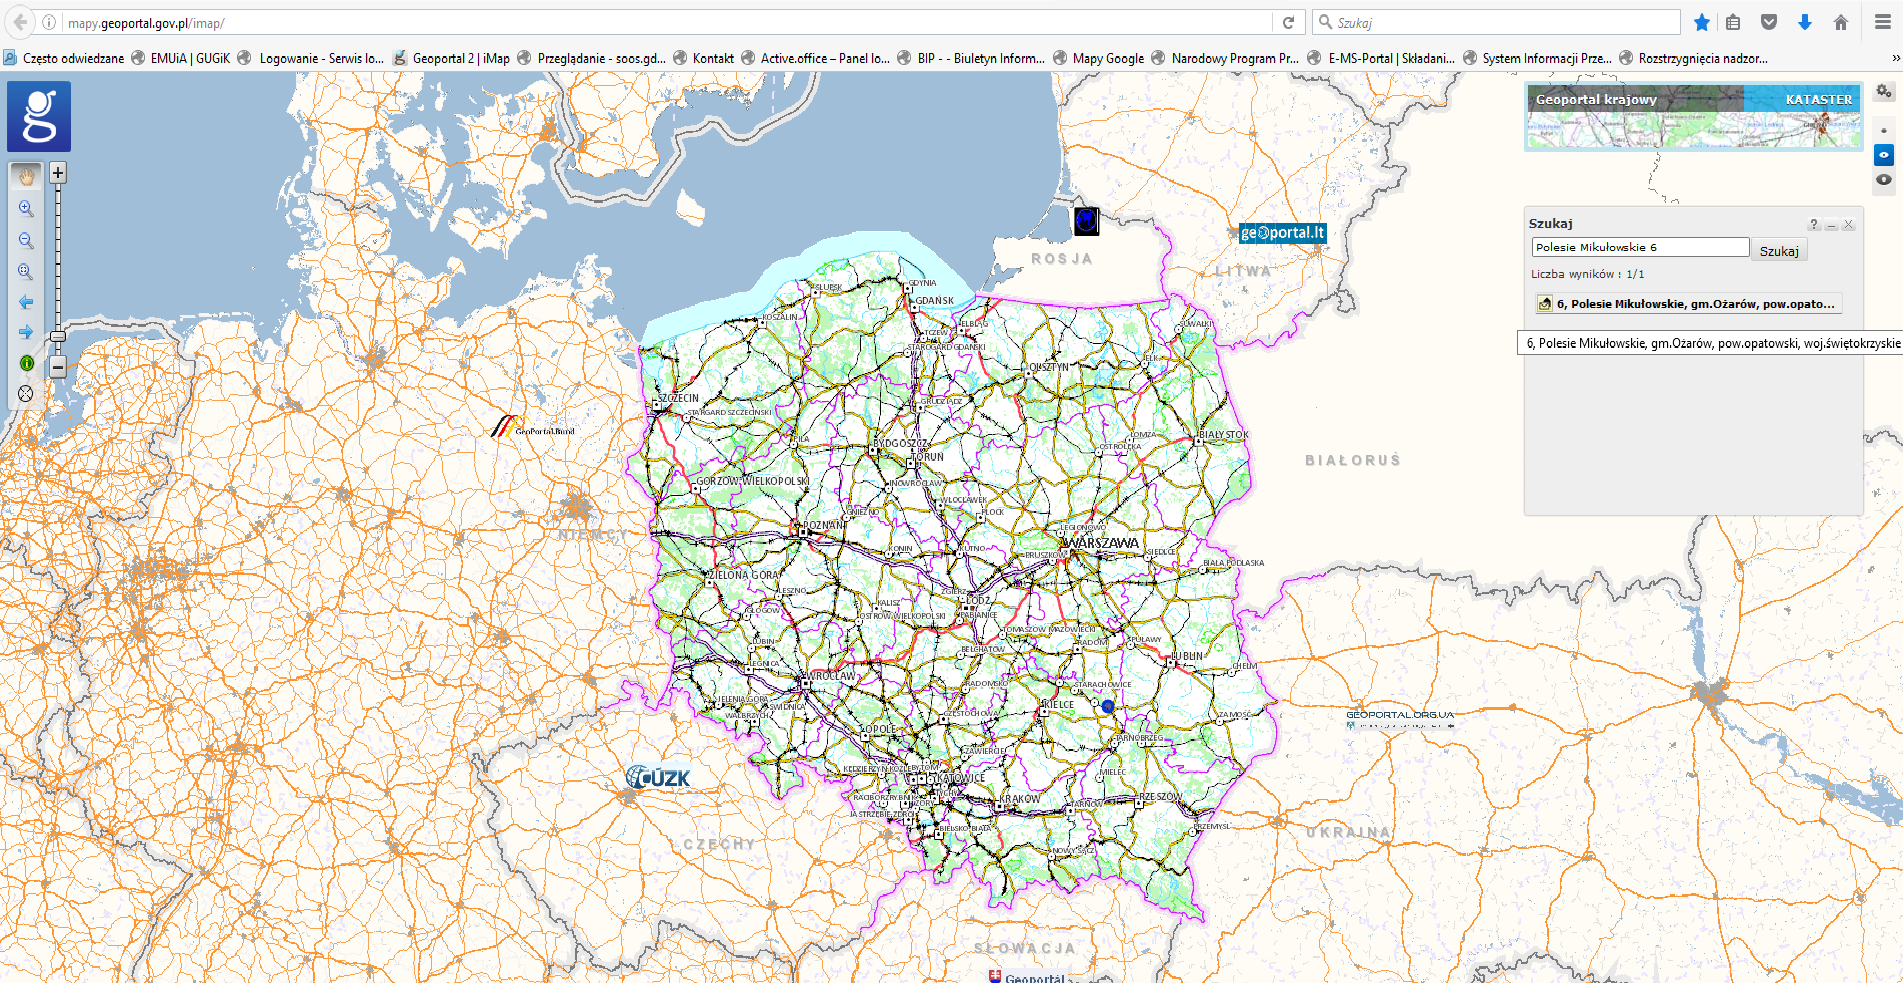Select the green info identify tool

[26, 363]
